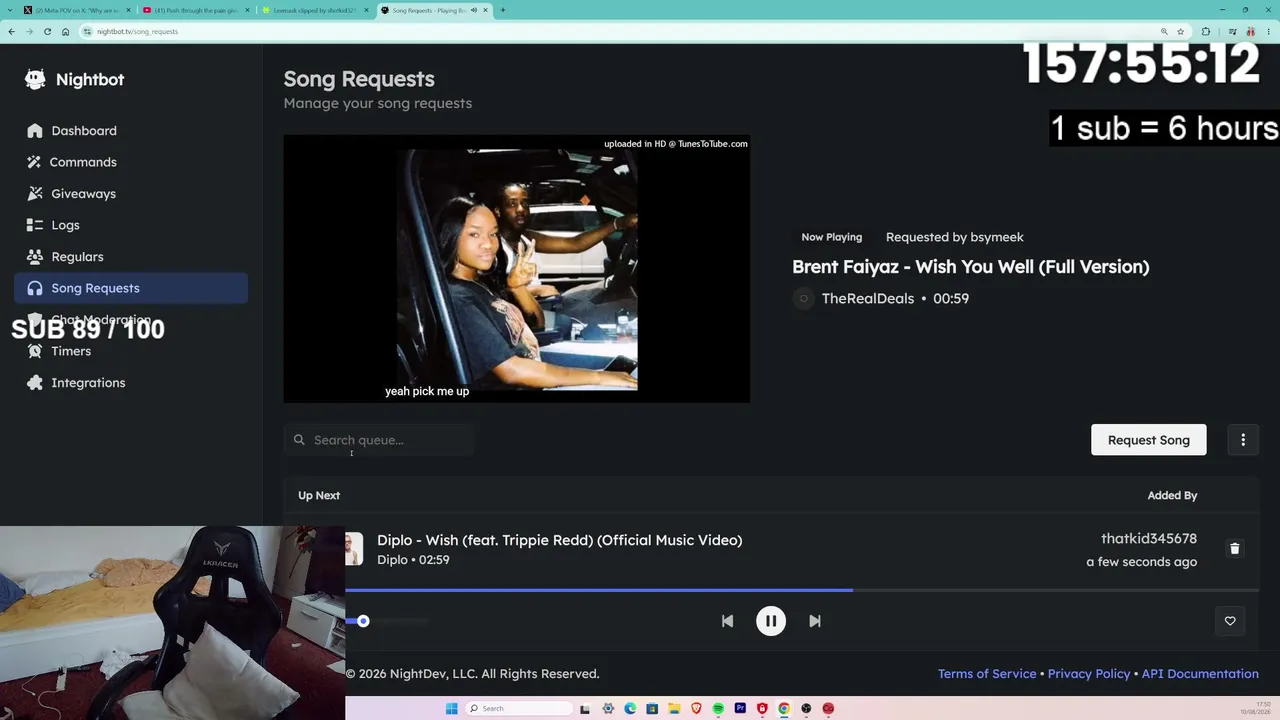Click the TheRealDeals channel avatar

click(x=803, y=299)
